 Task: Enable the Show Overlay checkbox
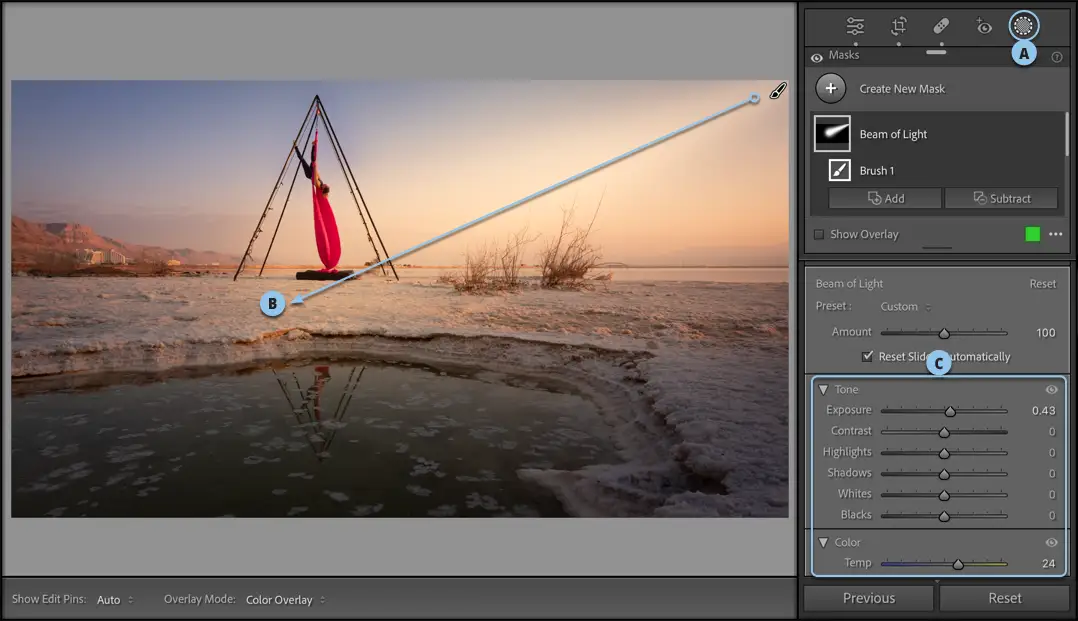819,235
